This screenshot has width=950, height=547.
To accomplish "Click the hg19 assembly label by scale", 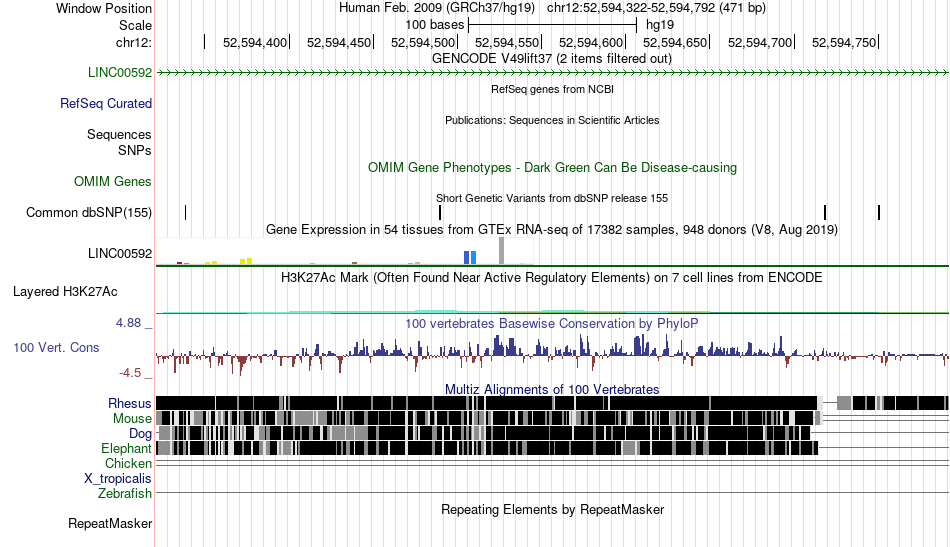I will 660,25.
